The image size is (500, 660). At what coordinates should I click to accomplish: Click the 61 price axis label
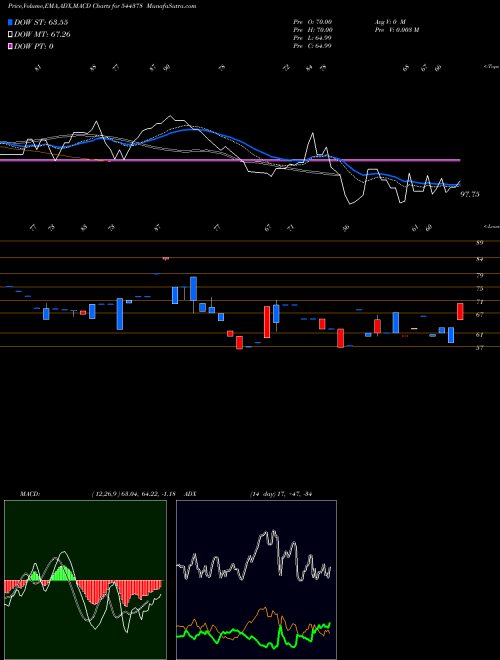point(479,335)
